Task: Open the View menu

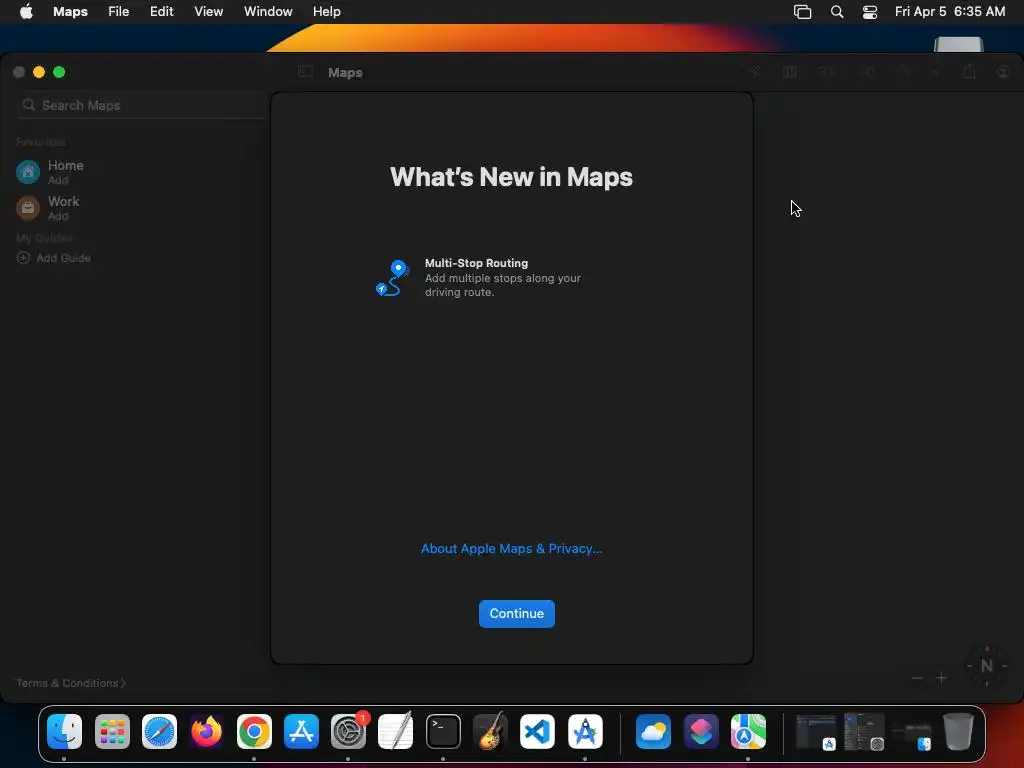Action: pyautogui.click(x=208, y=11)
